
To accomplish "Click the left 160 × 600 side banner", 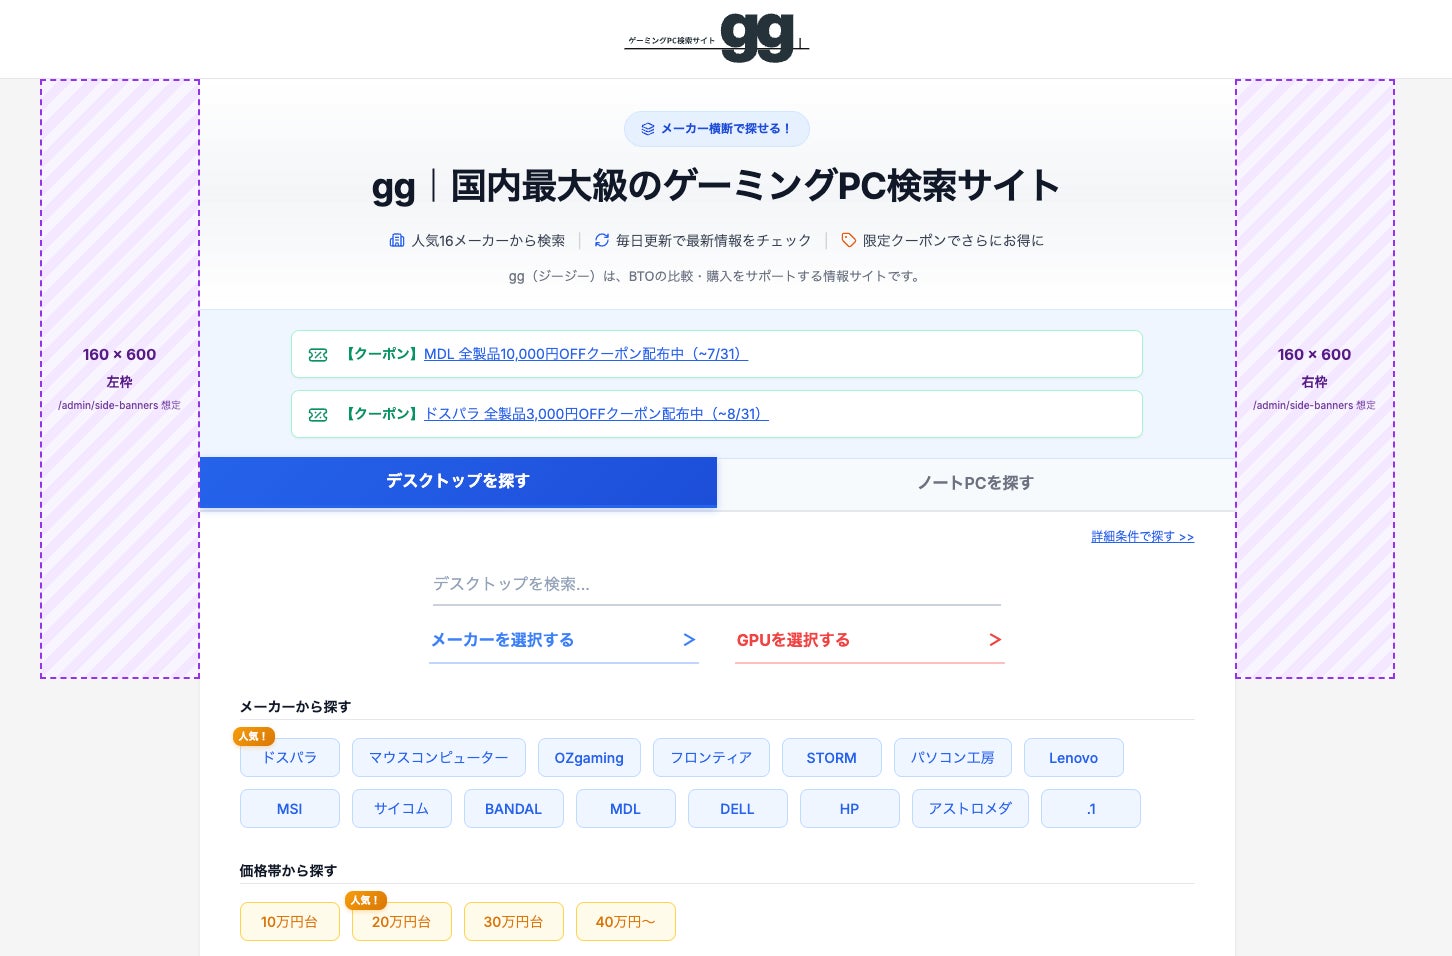I will (120, 379).
